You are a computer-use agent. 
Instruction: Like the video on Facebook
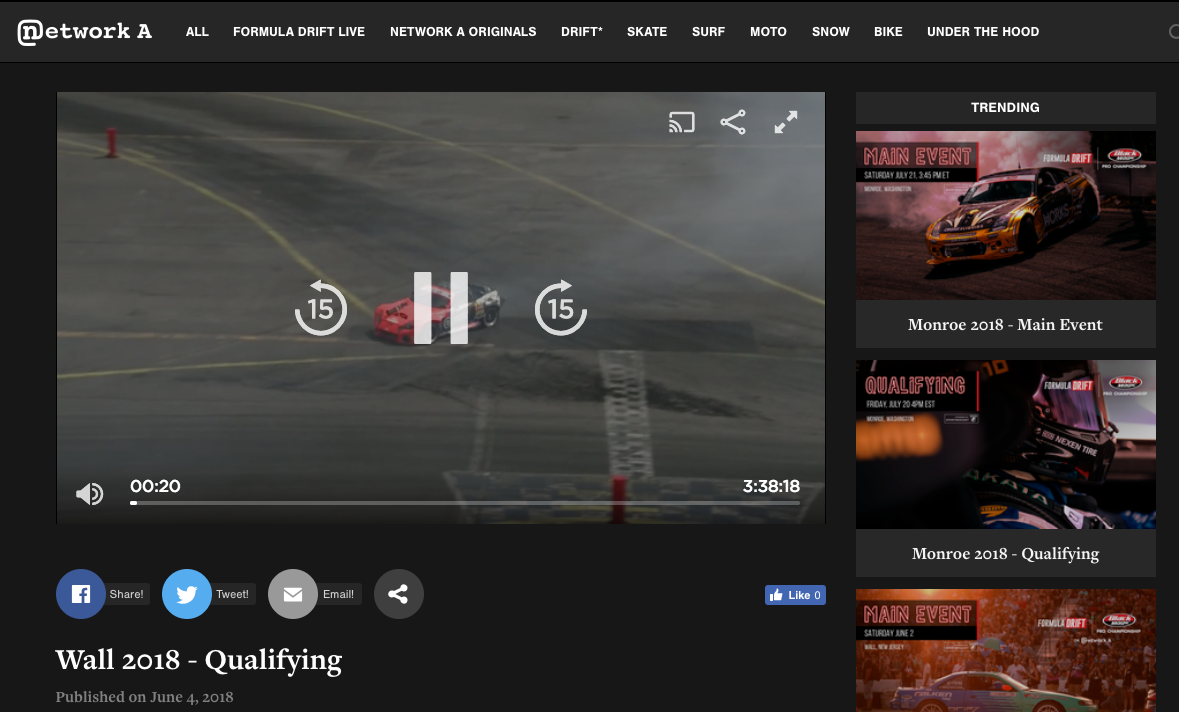pos(796,595)
